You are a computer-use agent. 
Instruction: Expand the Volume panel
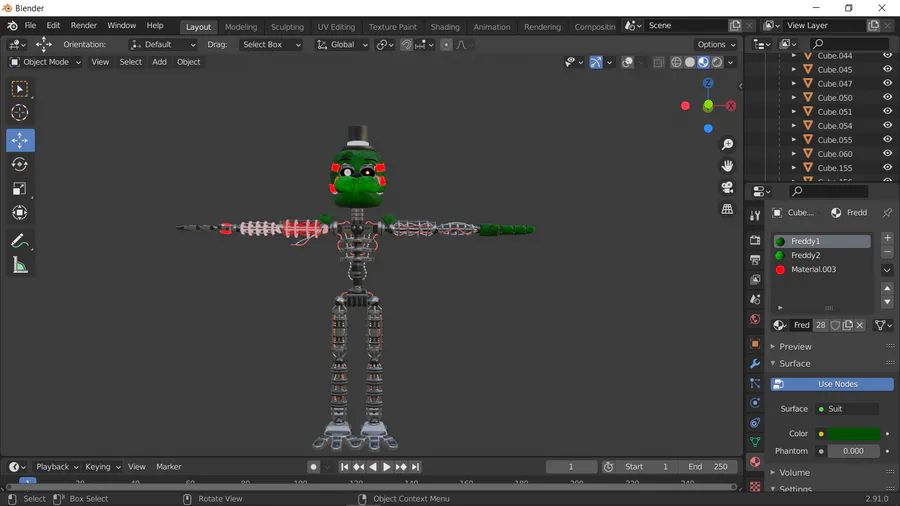[794, 473]
